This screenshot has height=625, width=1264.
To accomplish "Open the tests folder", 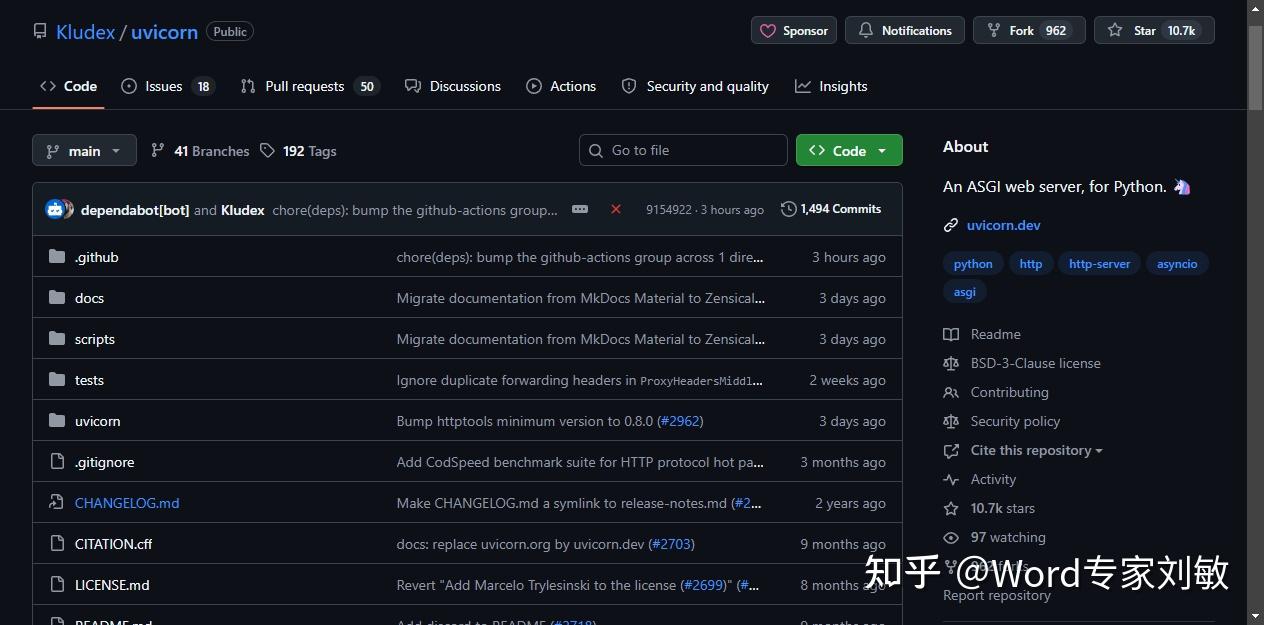I will 89,380.
